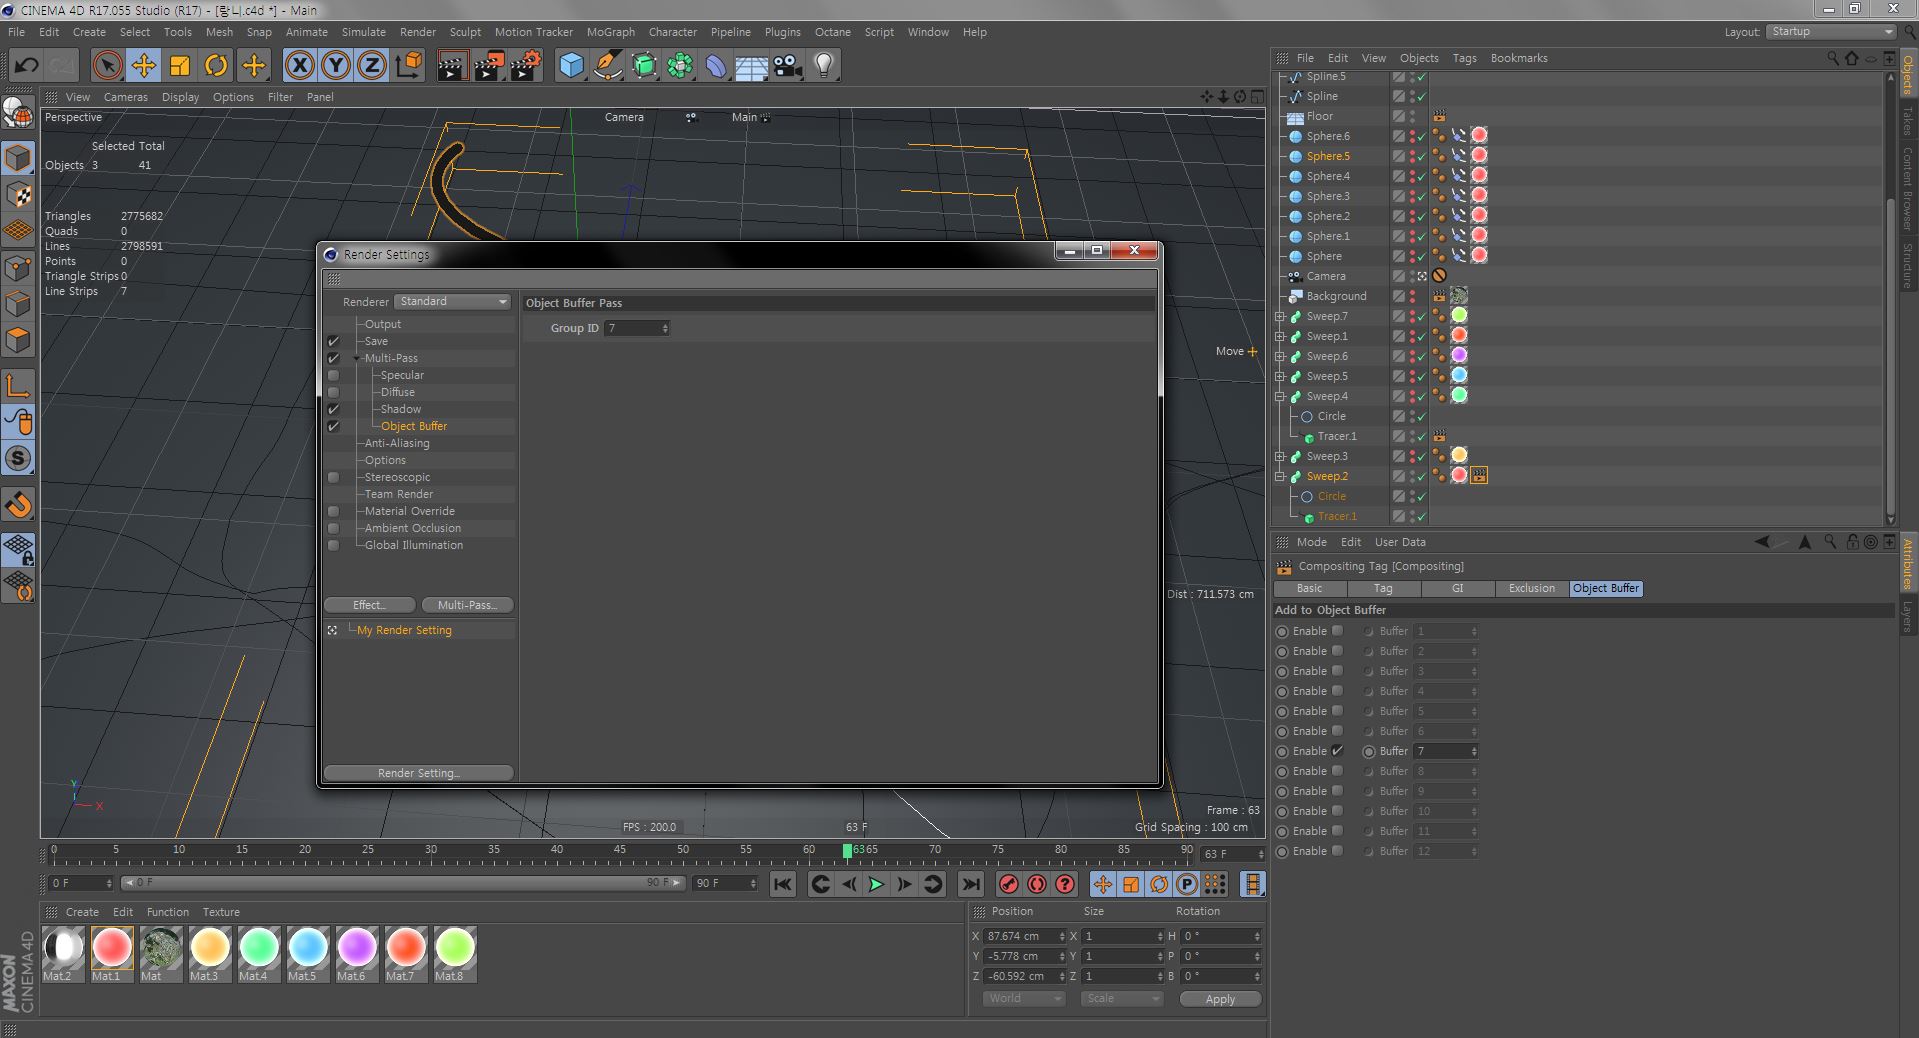Click the Undo arrow icon
Viewport: 1919px width, 1038px height.
pos(26,66)
